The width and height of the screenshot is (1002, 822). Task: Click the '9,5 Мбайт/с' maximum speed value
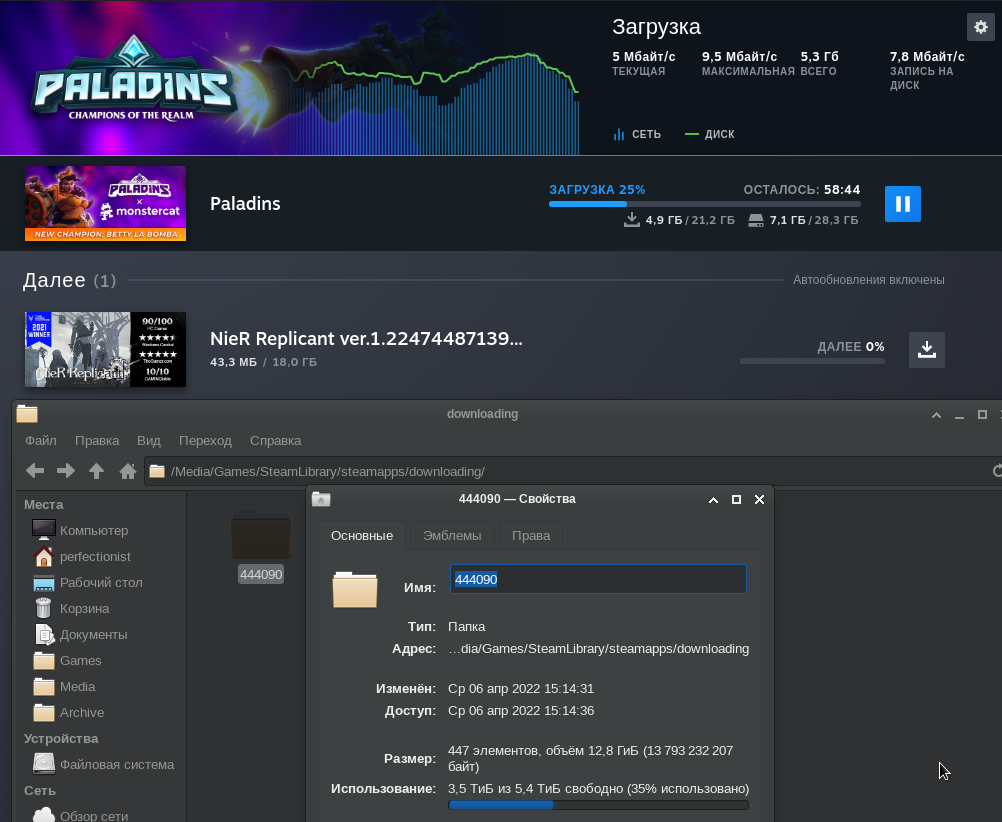(x=739, y=56)
